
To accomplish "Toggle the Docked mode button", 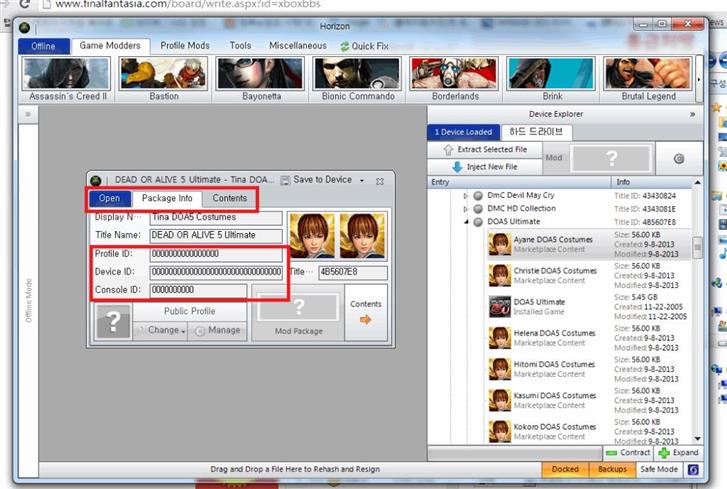I will 565,470.
